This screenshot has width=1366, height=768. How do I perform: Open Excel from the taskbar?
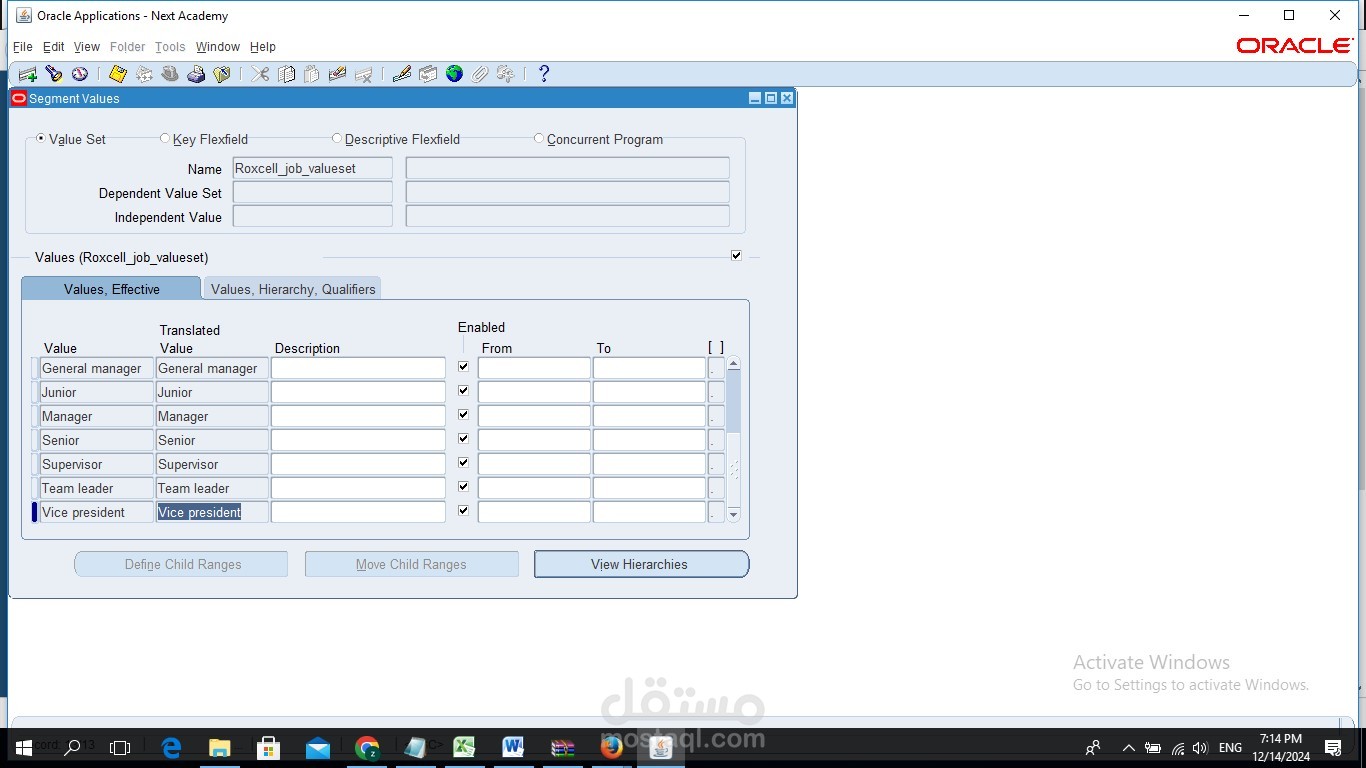click(464, 747)
